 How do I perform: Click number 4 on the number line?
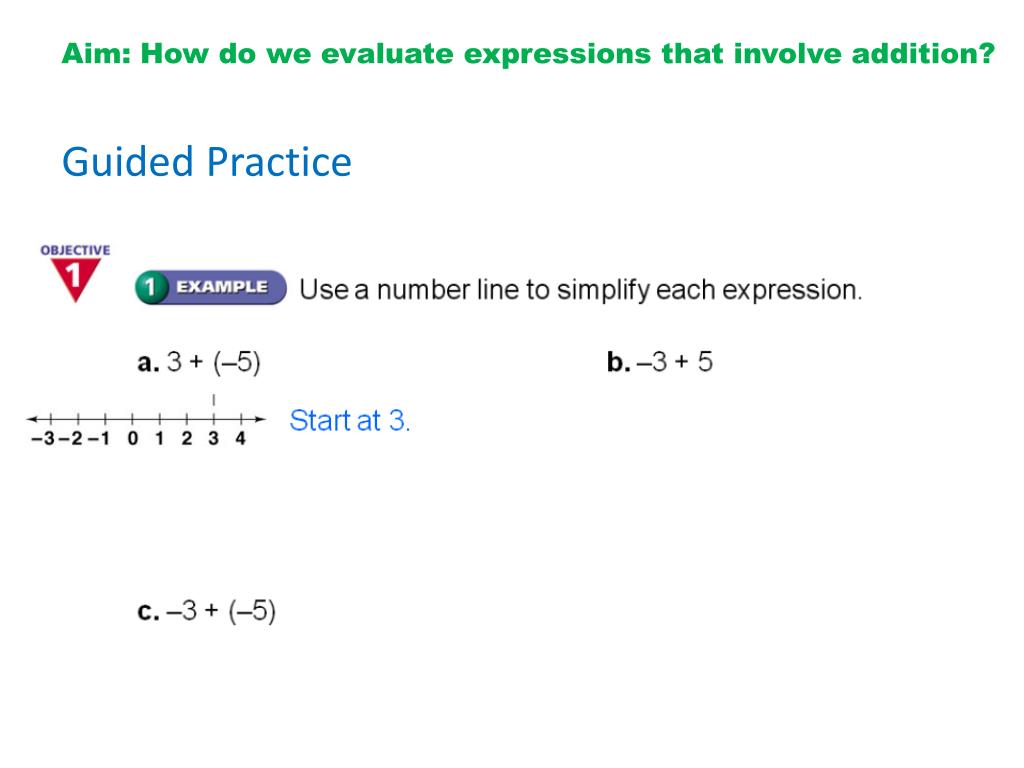click(240, 439)
